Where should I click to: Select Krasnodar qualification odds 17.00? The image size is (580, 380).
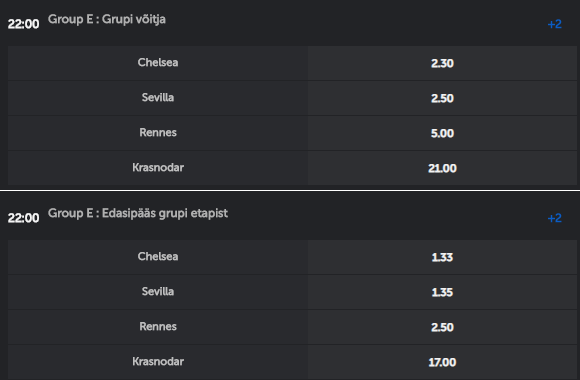(442, 362)
